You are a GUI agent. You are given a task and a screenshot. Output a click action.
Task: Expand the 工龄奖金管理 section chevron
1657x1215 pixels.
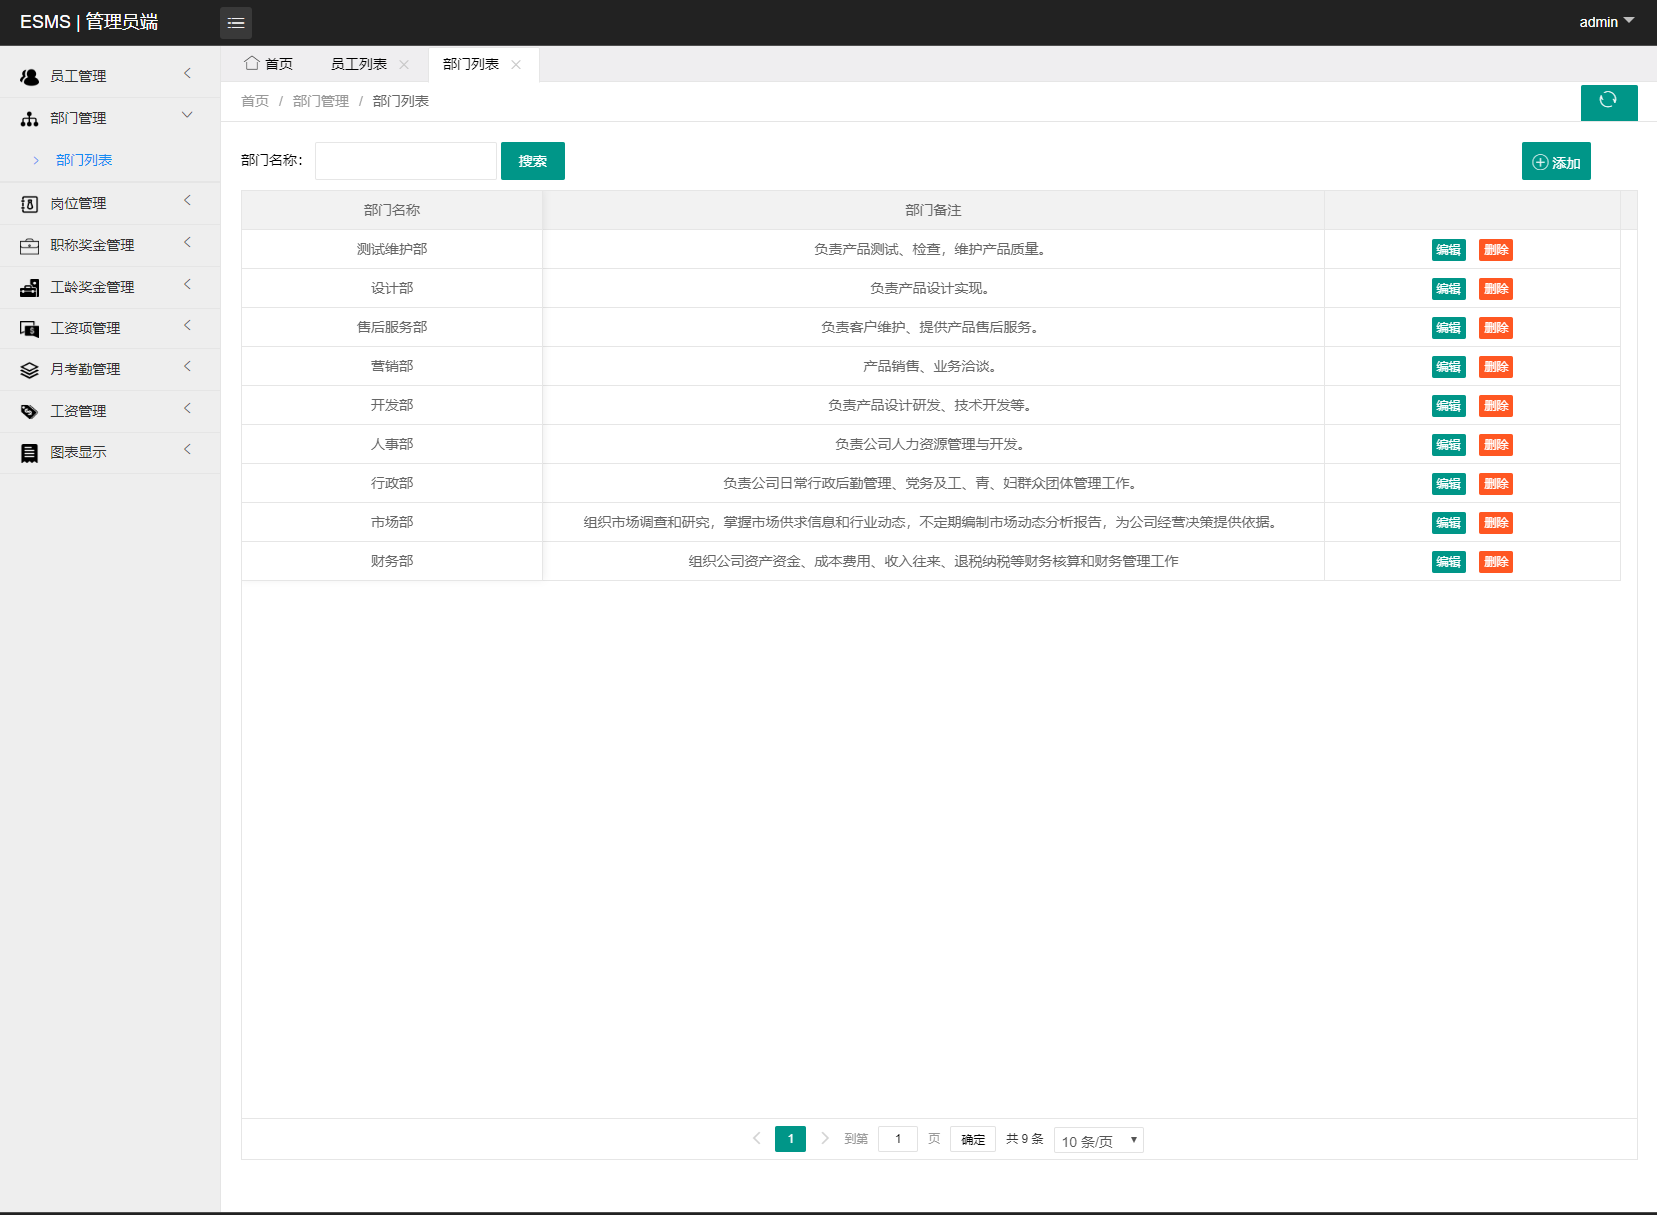(186, 285)
